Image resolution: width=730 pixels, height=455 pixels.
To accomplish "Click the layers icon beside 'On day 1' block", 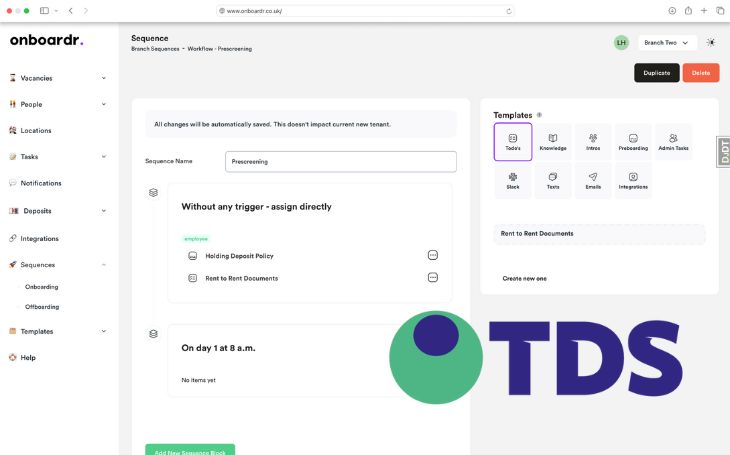I will [x=153, y=333].
